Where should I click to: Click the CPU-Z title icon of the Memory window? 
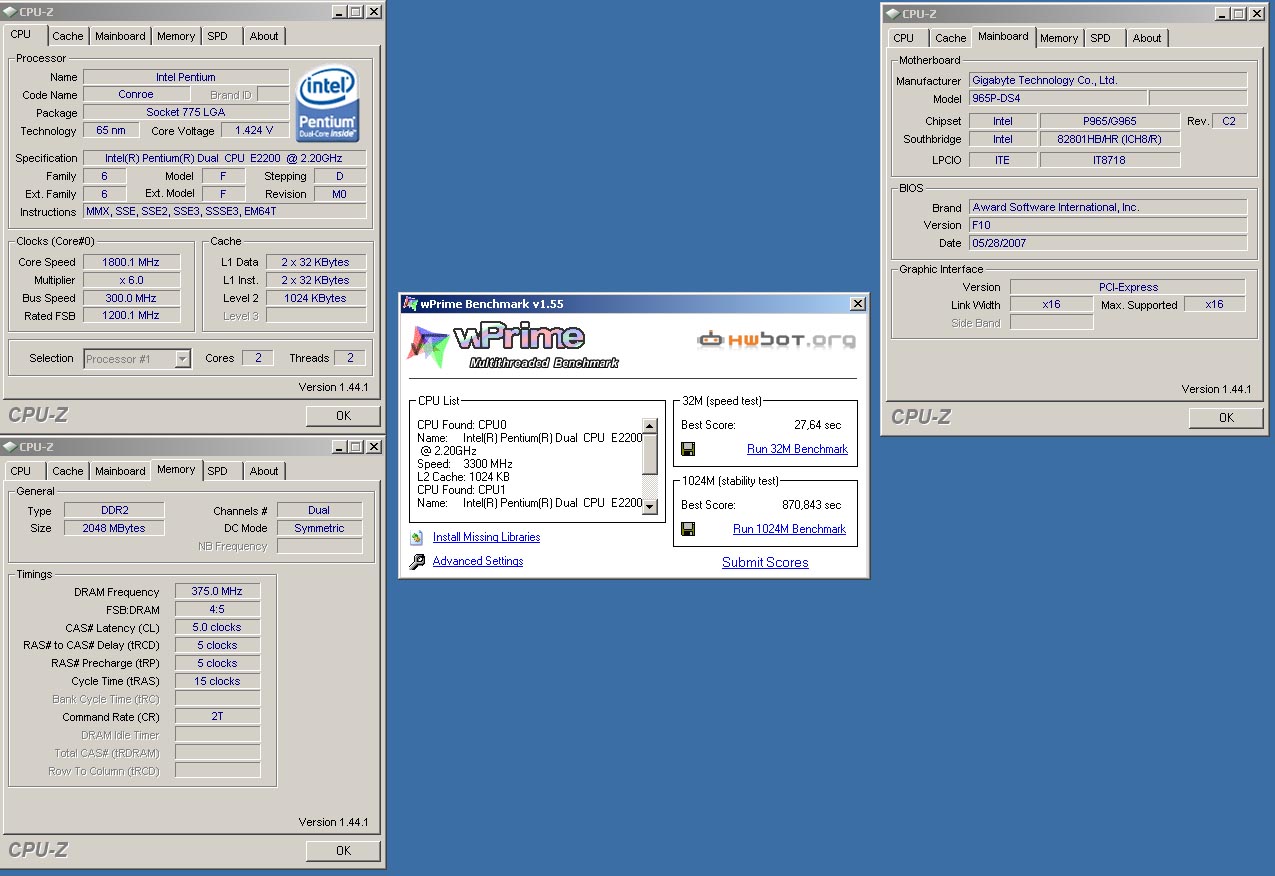coord(10,447)
